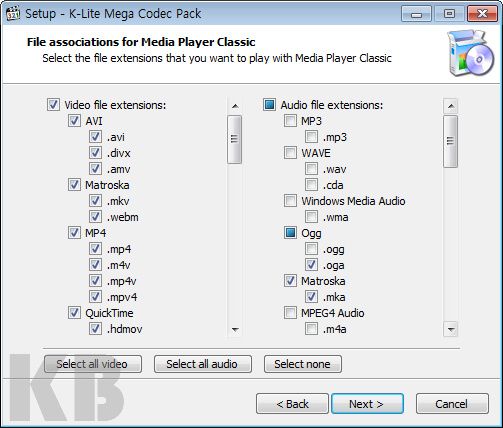Screen dimensions: 503x428
Task: Click audio list scroll up arrow
Action: click(451, 106)
